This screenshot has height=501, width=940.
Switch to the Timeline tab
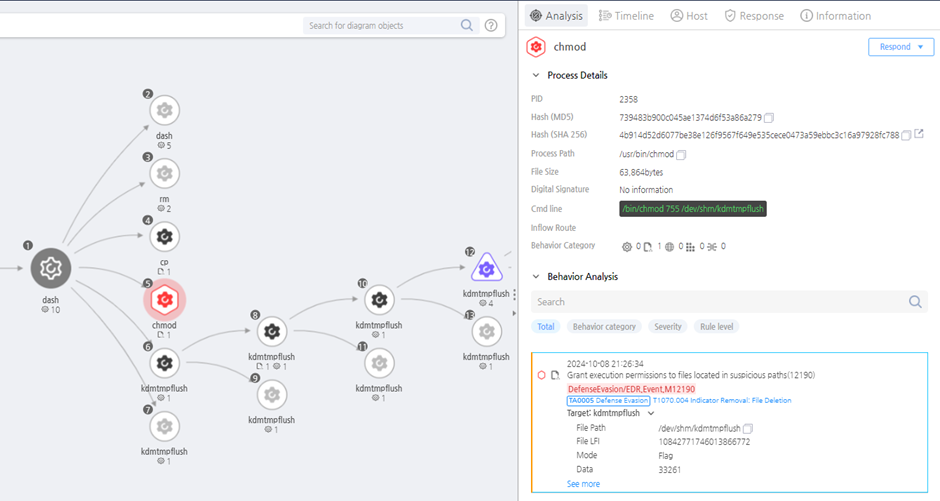coord(625,16)
